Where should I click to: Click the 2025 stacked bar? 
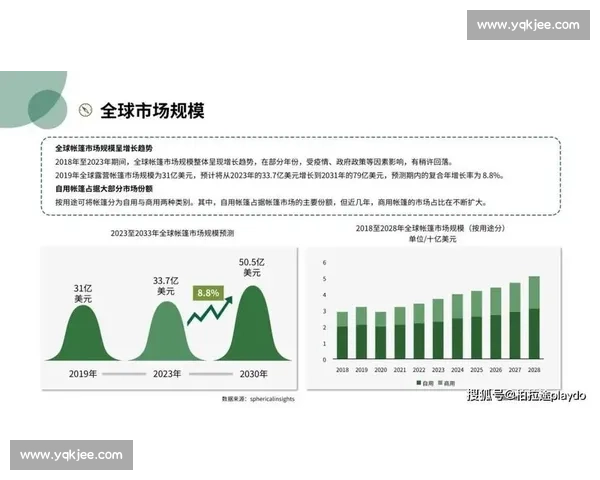point(476,325)
